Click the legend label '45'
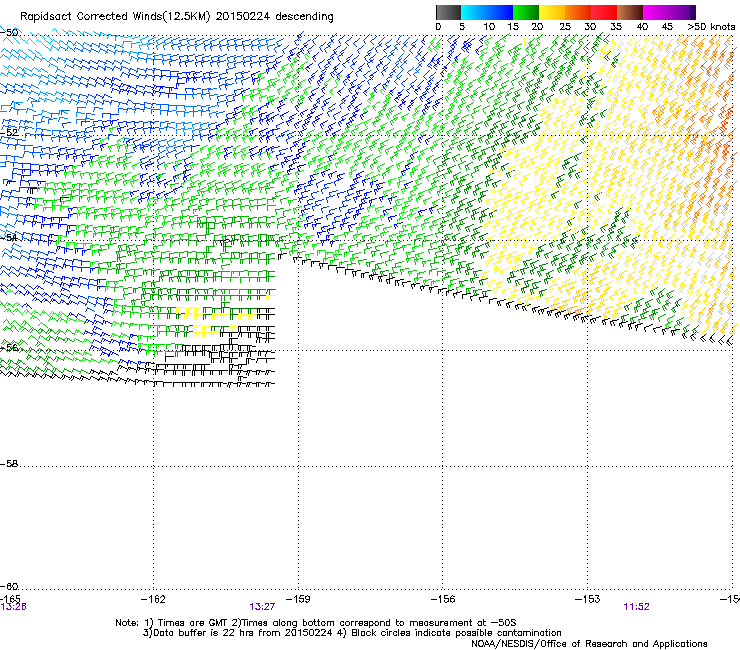Screen dimensions: 740x650 [667, 27]
